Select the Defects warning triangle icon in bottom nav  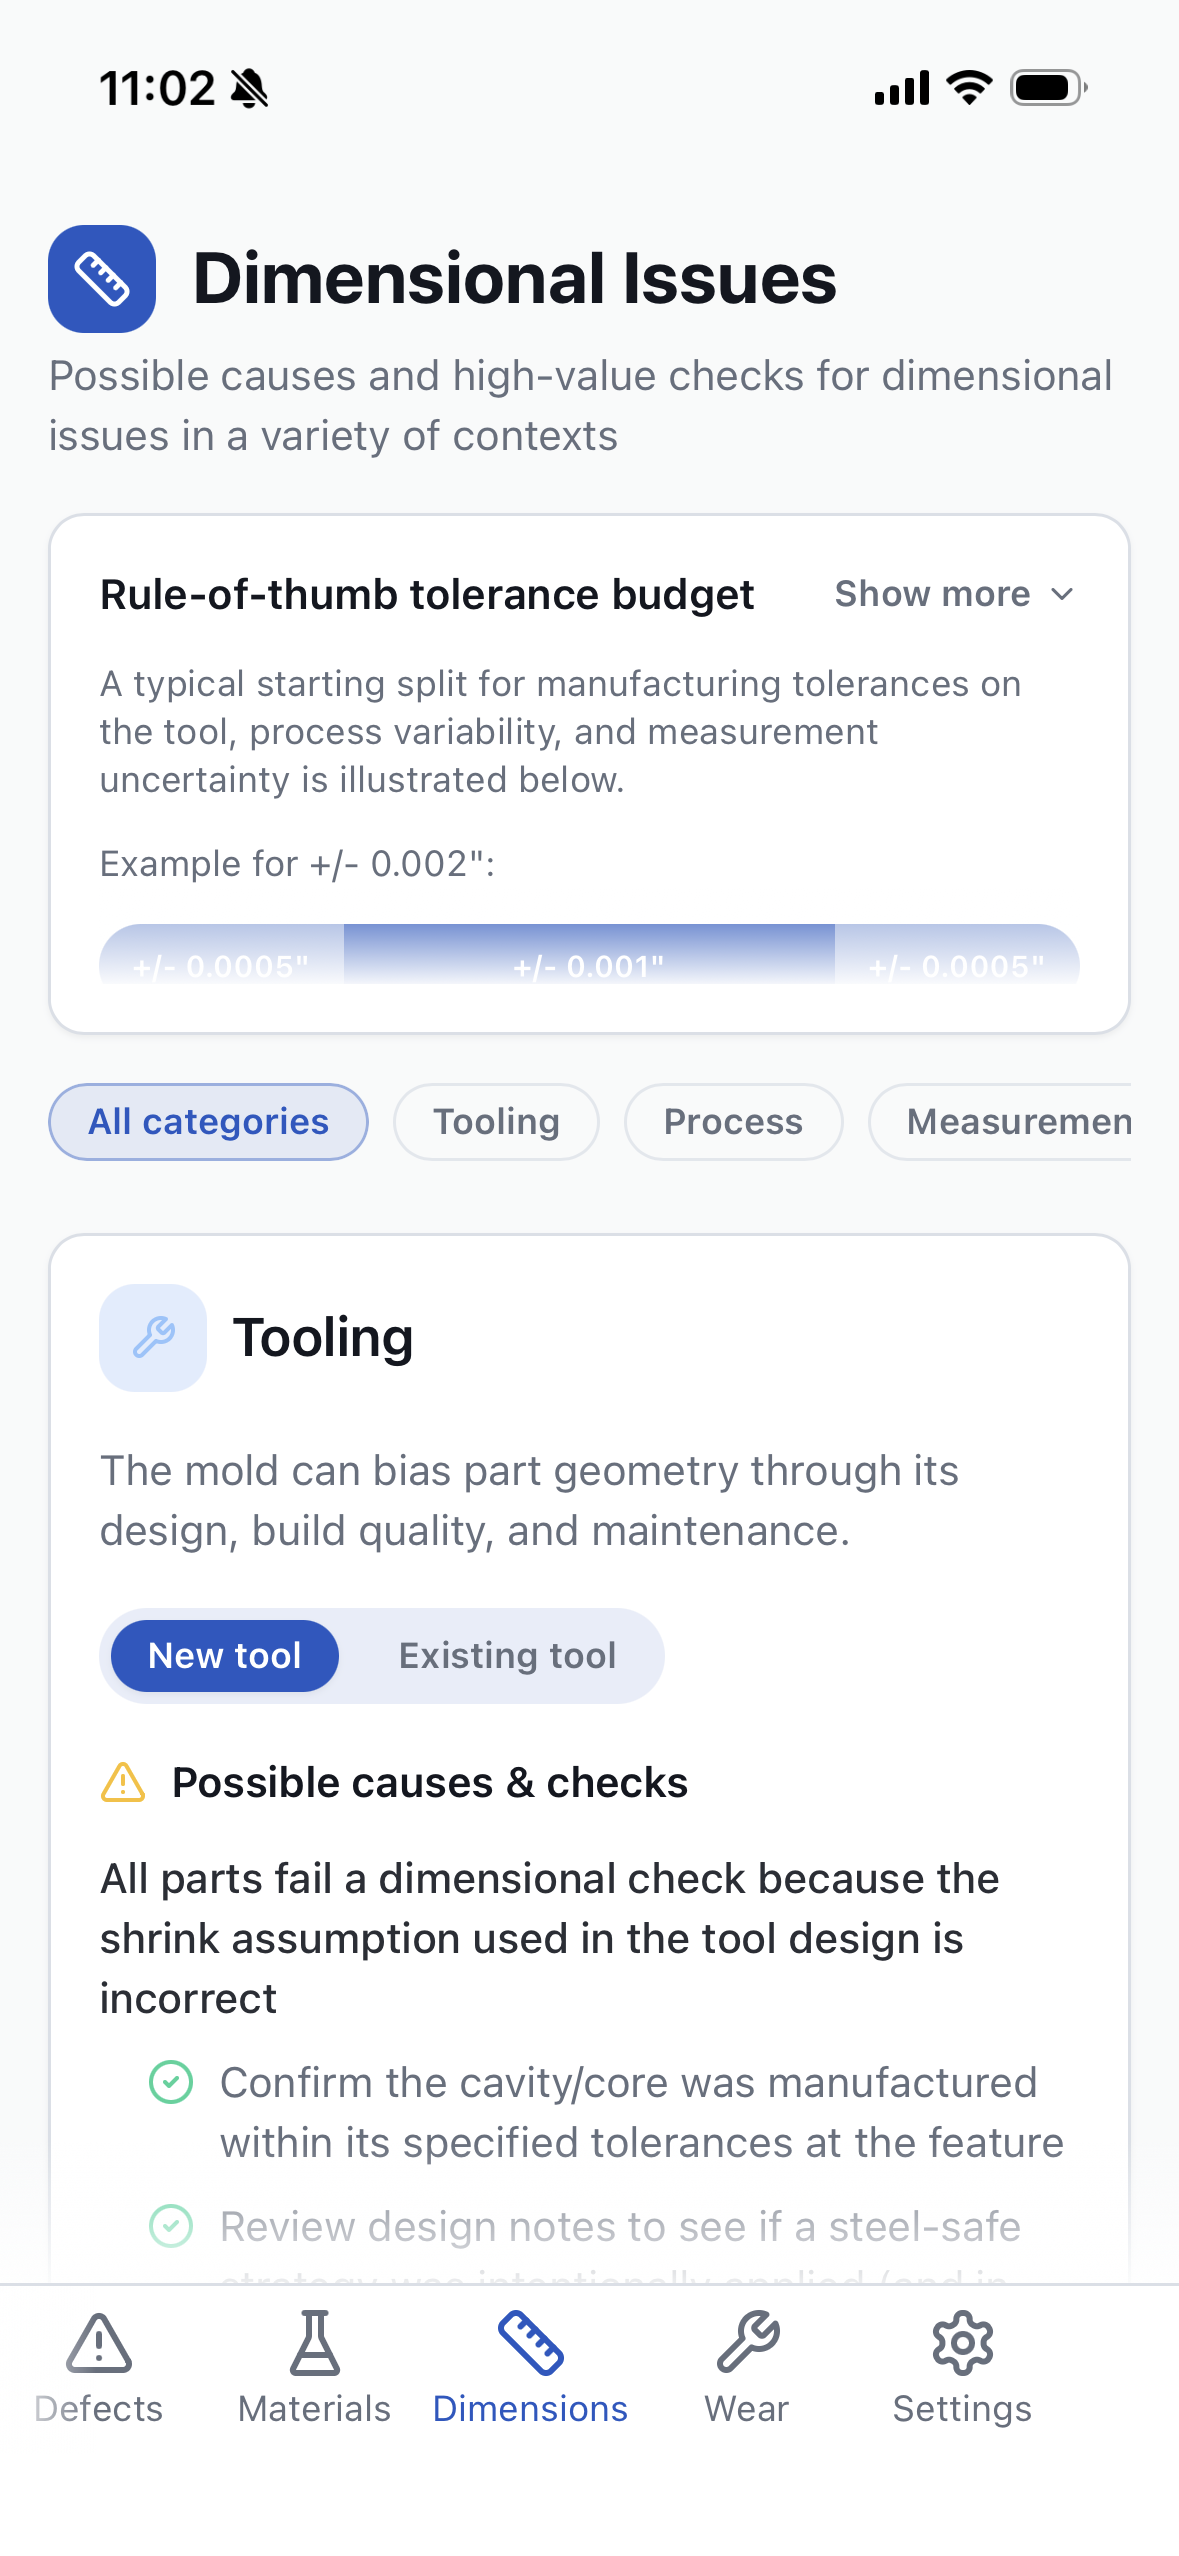[x=99, y=2344]
